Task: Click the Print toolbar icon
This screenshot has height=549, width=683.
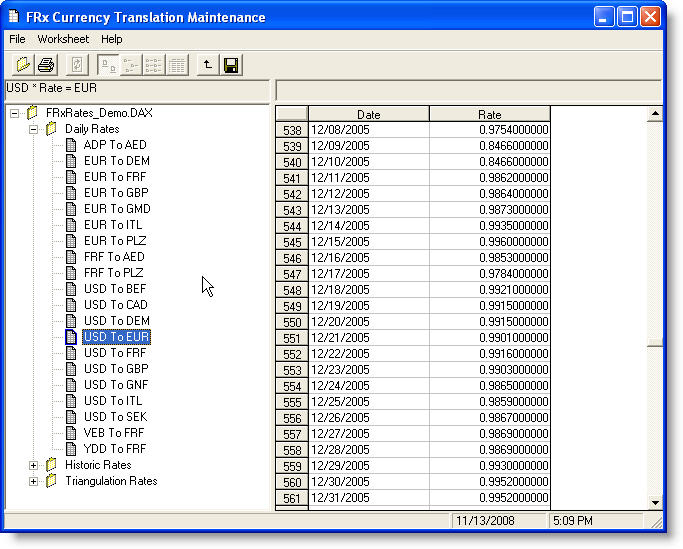Action: coord(46,65)
